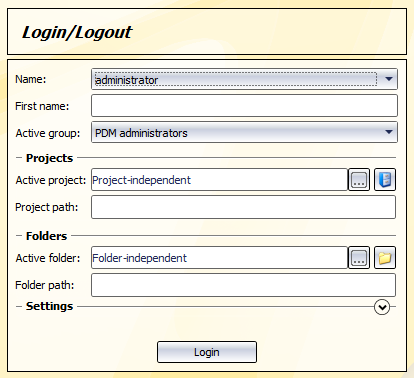
Task: Open the Name dropdown arrow
Action: point(389,79)
